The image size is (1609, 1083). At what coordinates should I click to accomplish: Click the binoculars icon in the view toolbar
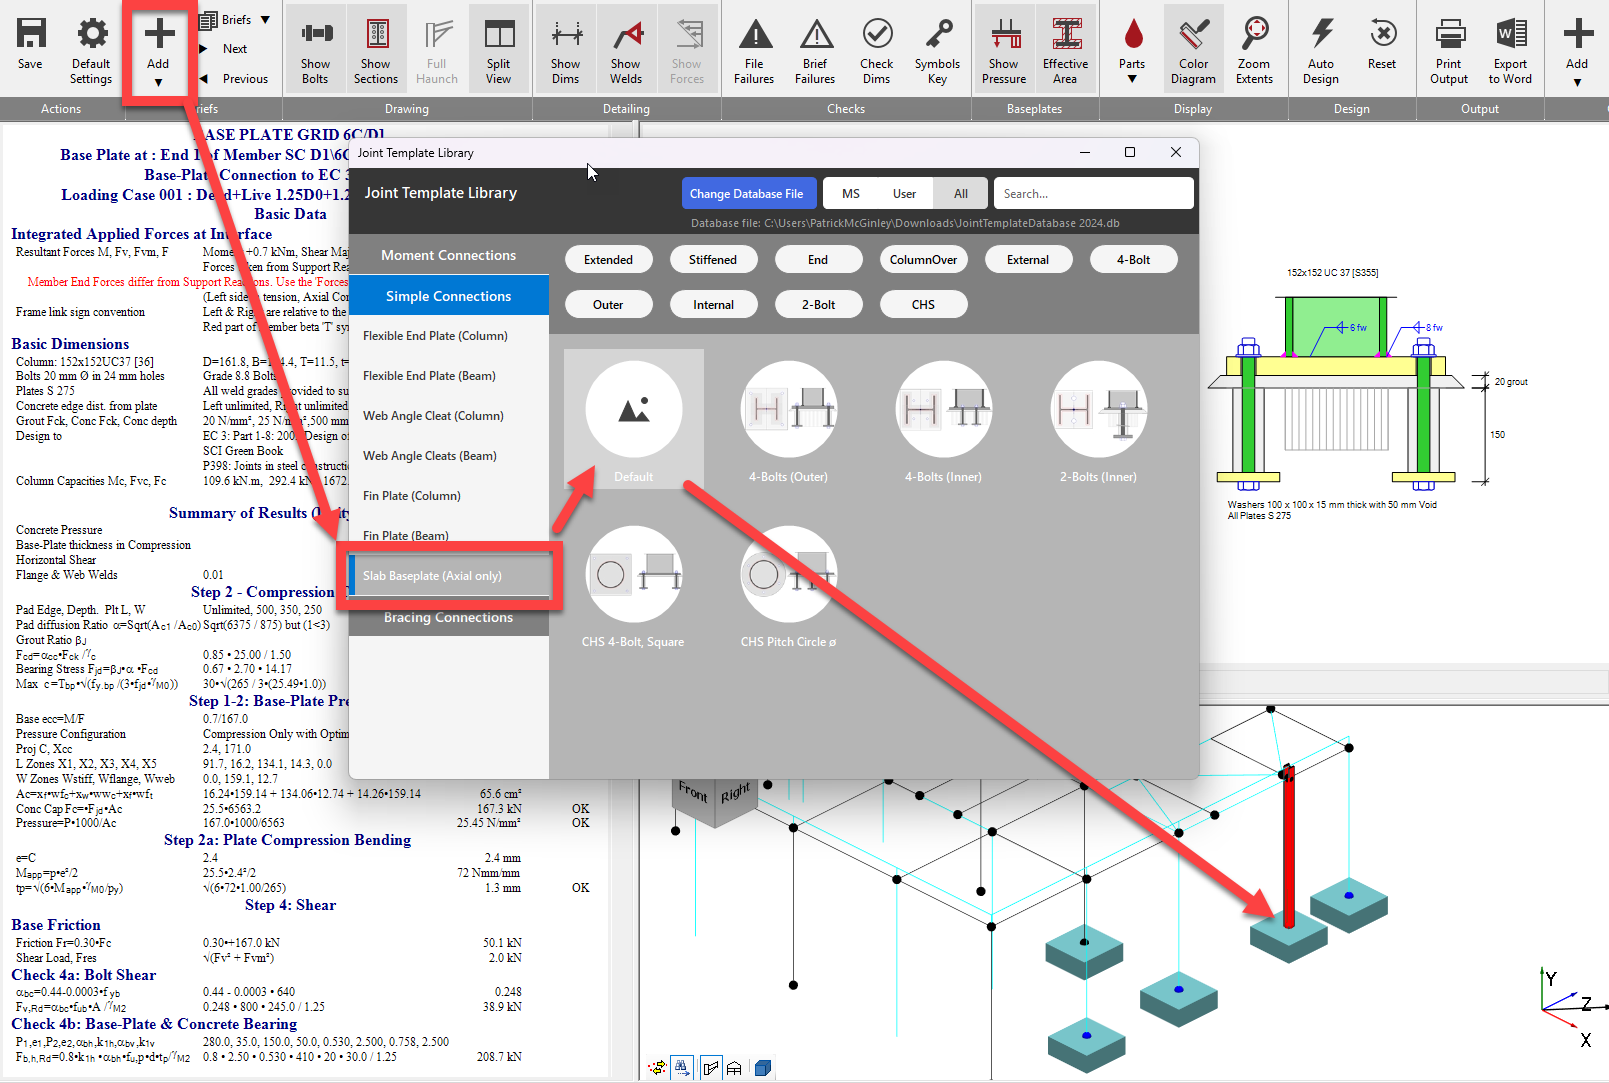pyautogui.click(x=681, y=1068)
